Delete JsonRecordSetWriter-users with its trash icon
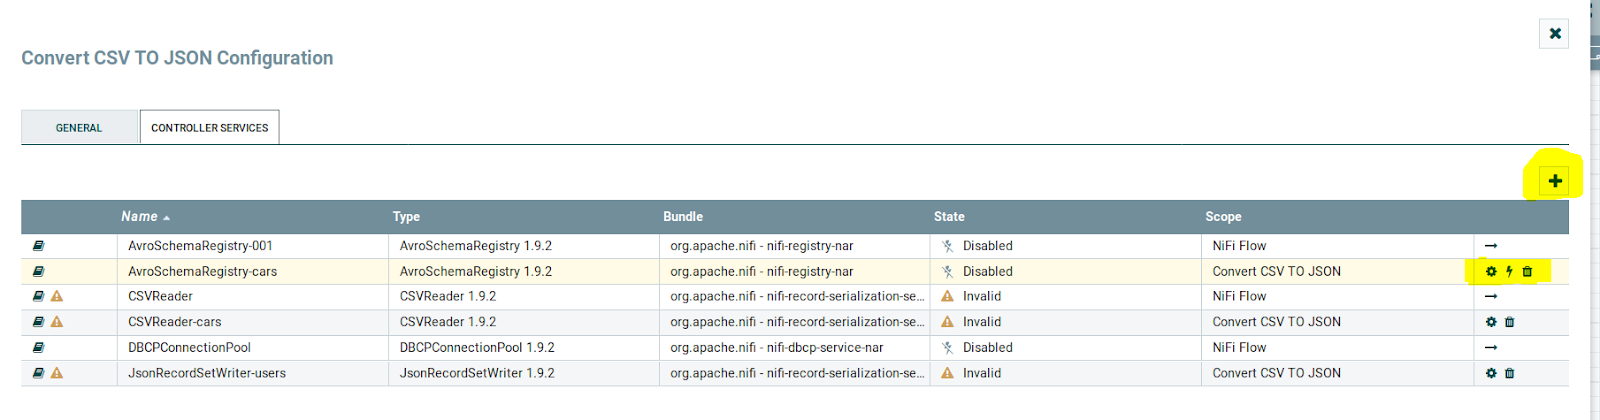This screenshot has height=420, width=1600. pos(1510,373)
